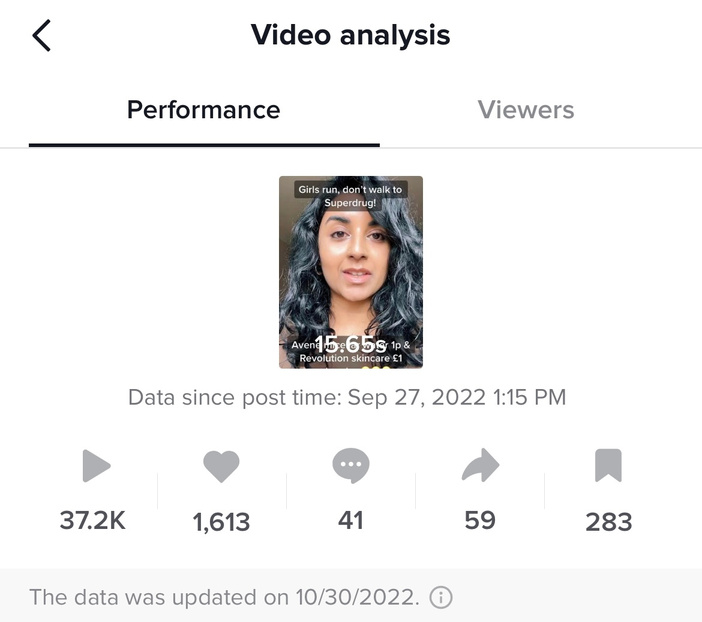Switch to the Viewers tab
The image size is (702, 622).
pos(526,109)
